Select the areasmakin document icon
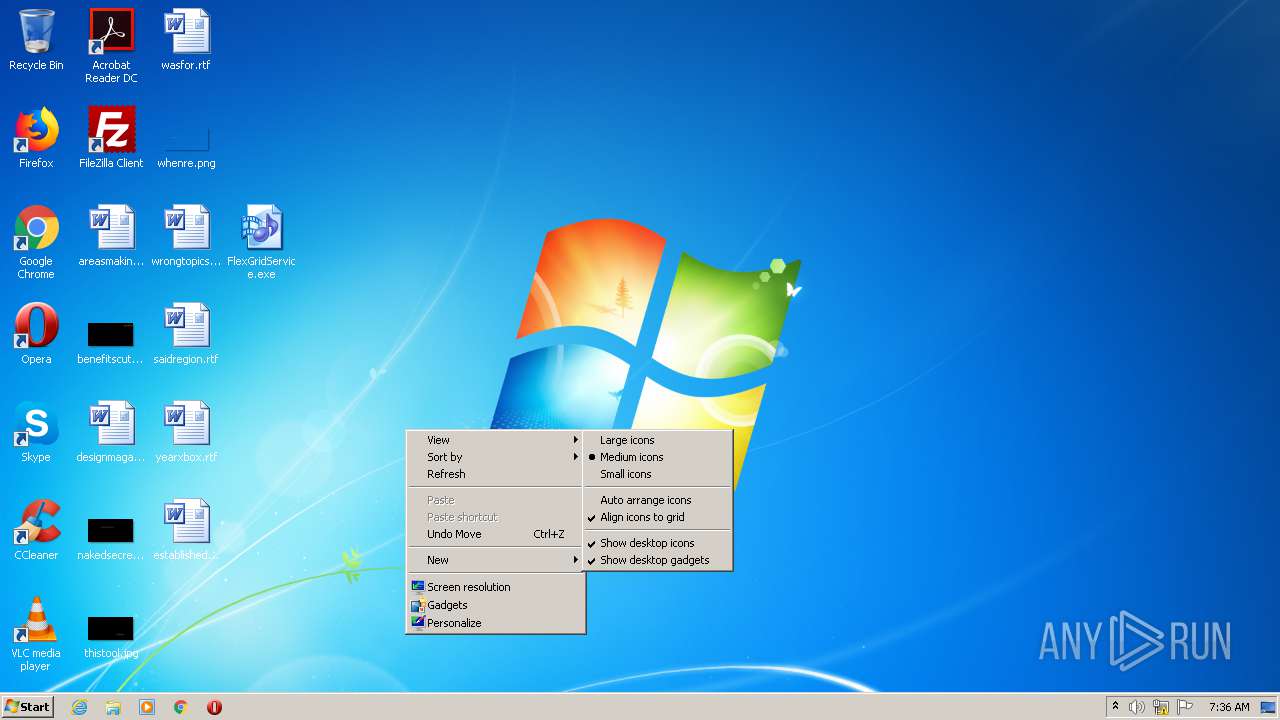Viewport: 1280px width, 720px height. [111, 236]
